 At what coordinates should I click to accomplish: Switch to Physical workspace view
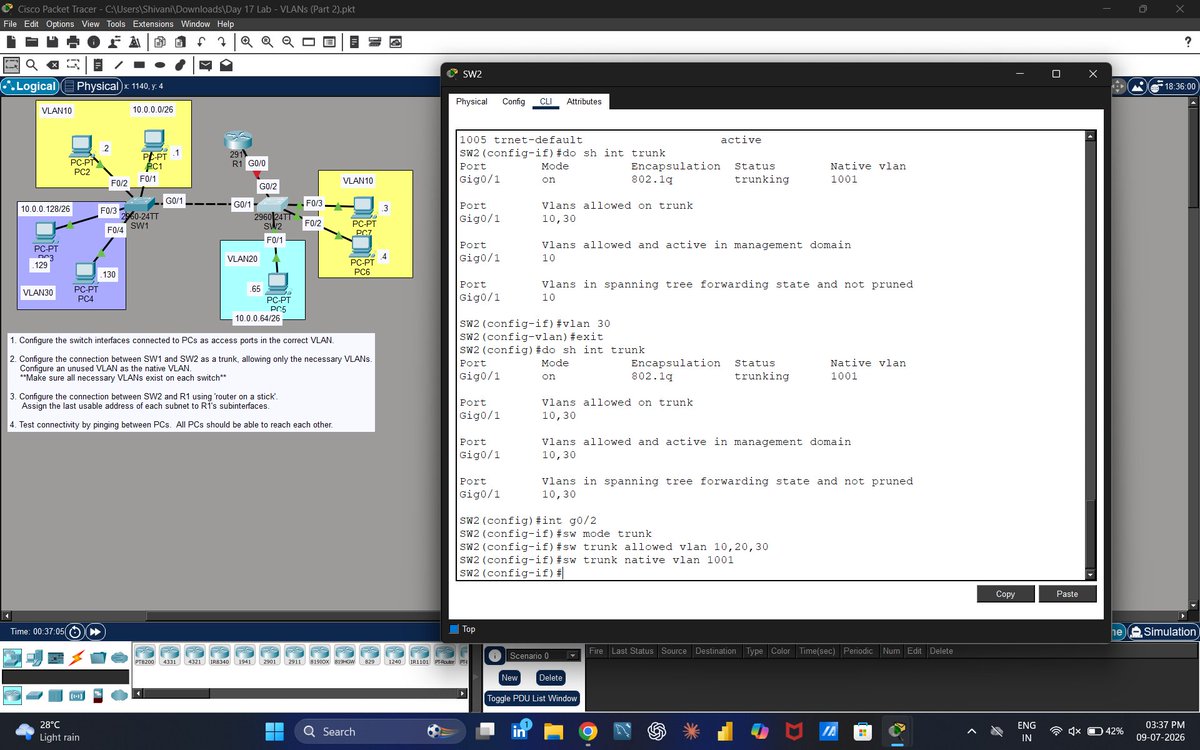tap(91, 86)
